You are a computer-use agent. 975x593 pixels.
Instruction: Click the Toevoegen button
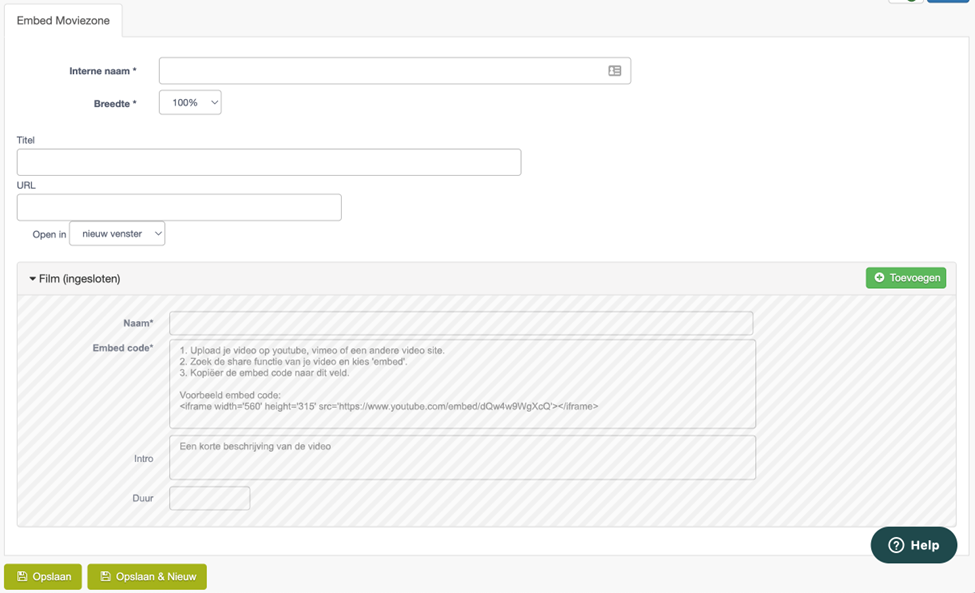click(906, 278)
